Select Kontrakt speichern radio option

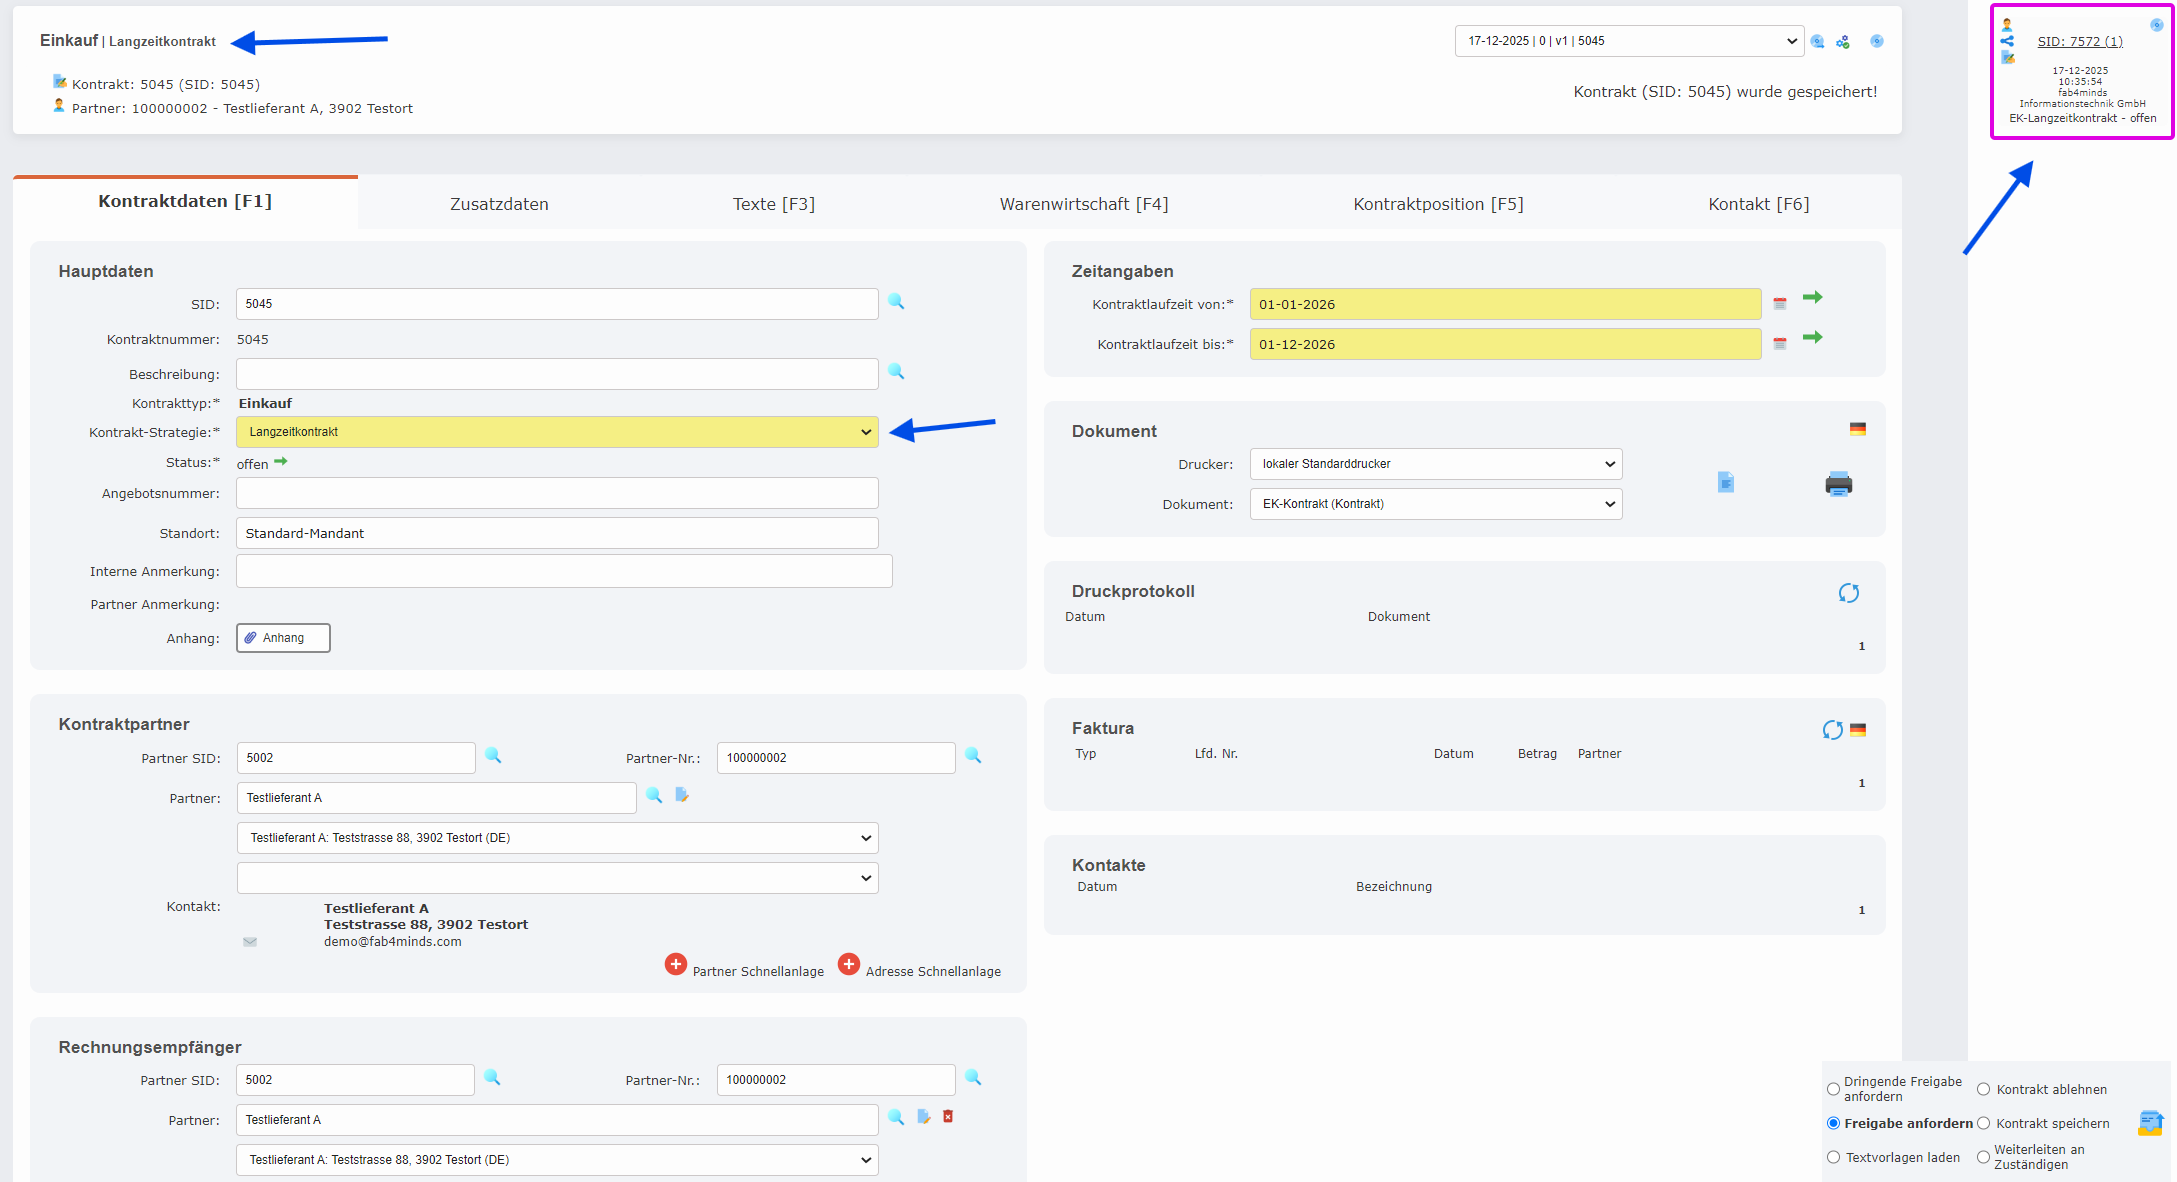tap(1983, 1124)
